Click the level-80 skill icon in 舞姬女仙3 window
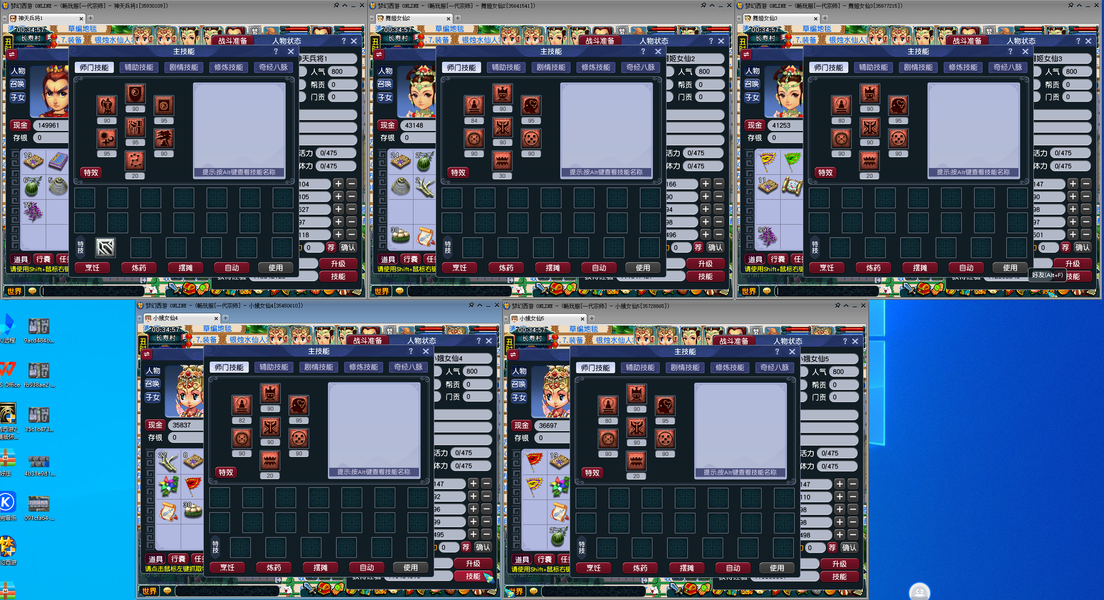1104x600 pixels. point(841,106)
